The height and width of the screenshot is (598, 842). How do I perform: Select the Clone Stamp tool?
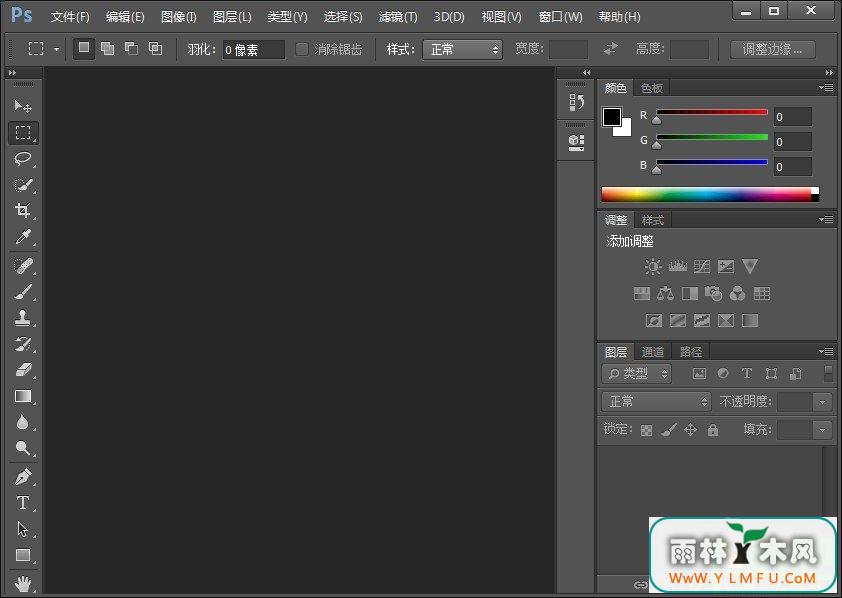click(23, 318)
